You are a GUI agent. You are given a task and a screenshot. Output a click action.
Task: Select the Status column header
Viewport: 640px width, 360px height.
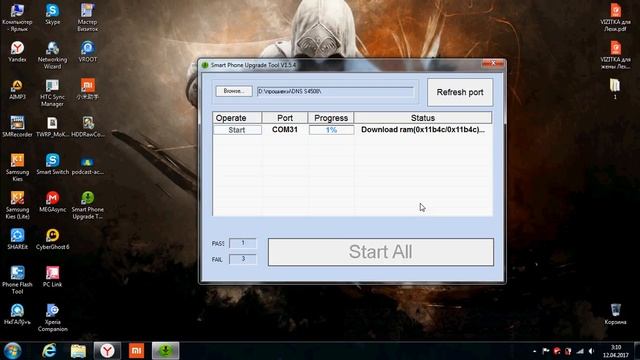tap(423, 118)
